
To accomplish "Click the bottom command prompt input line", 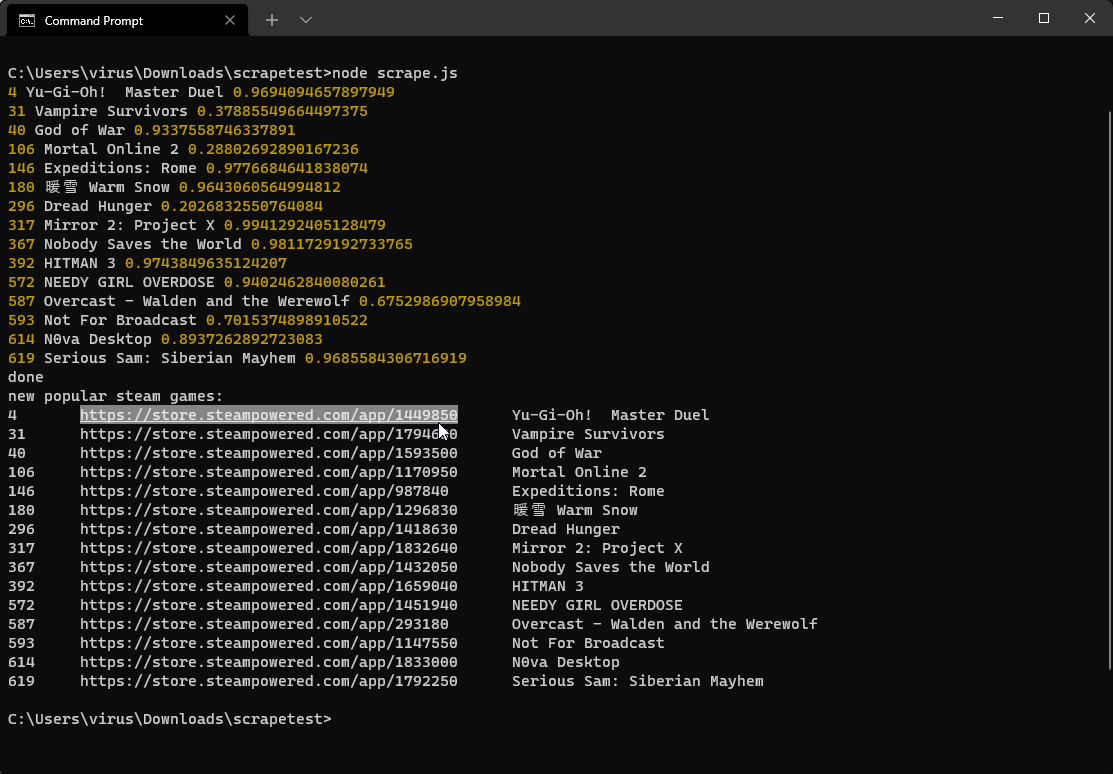I will (170, 719).
